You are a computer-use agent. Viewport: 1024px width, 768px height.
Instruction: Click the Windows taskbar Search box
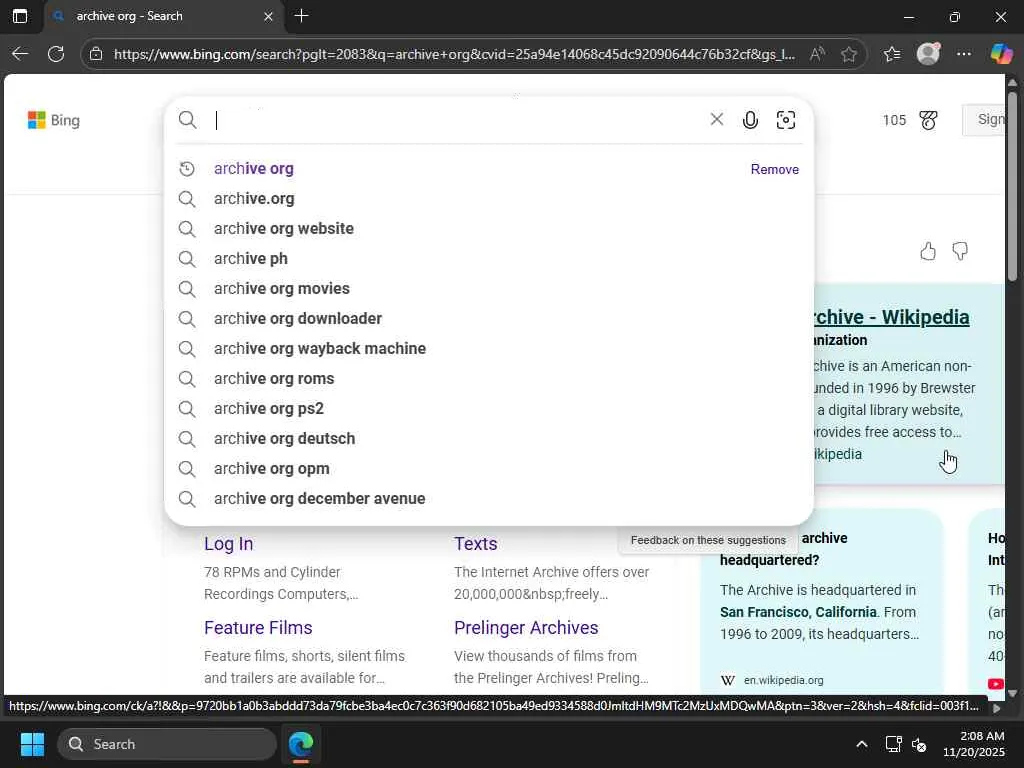point(167,744)
